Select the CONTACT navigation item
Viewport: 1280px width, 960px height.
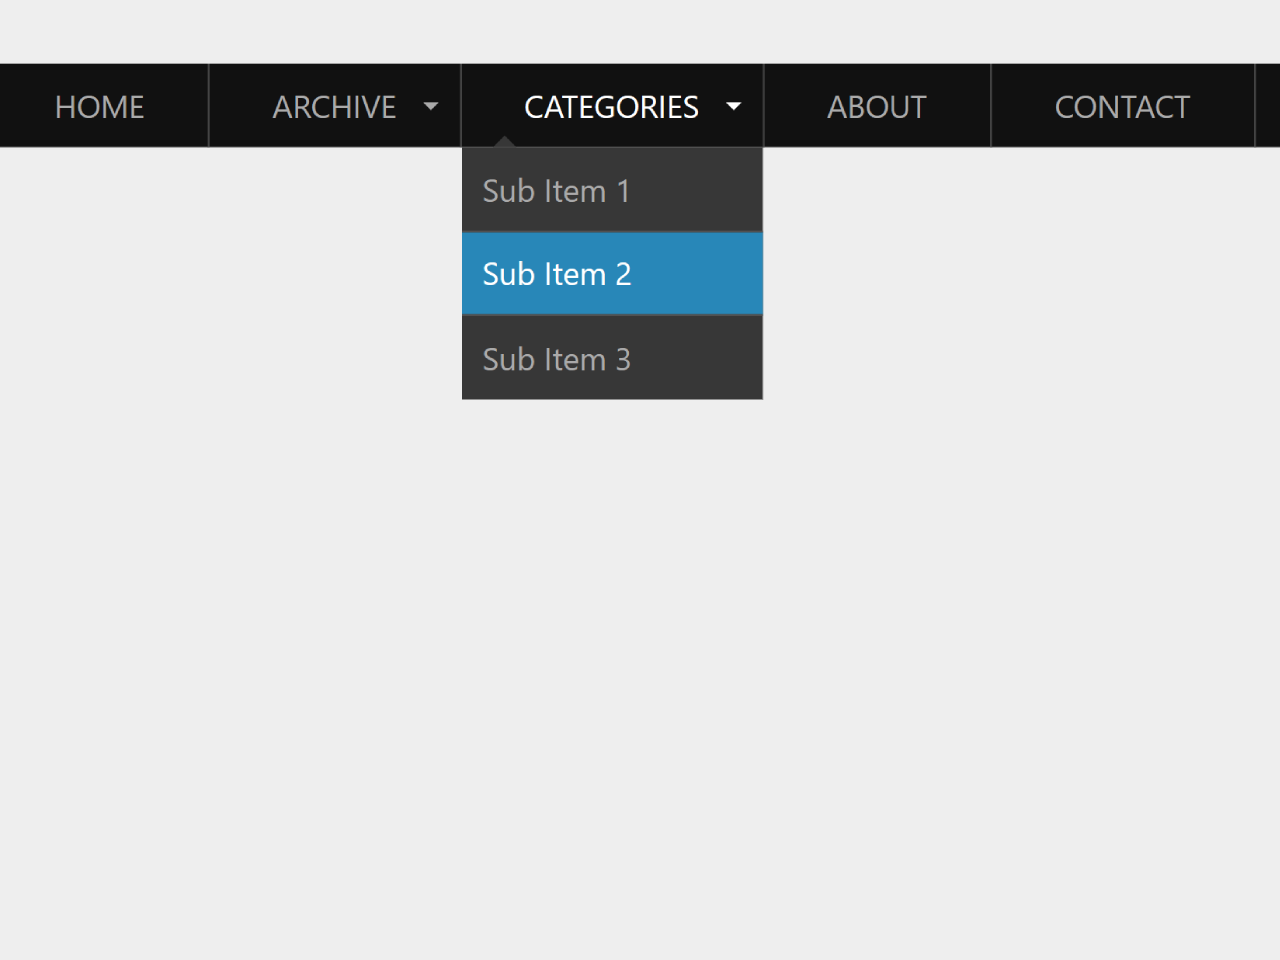[1122, 106]
